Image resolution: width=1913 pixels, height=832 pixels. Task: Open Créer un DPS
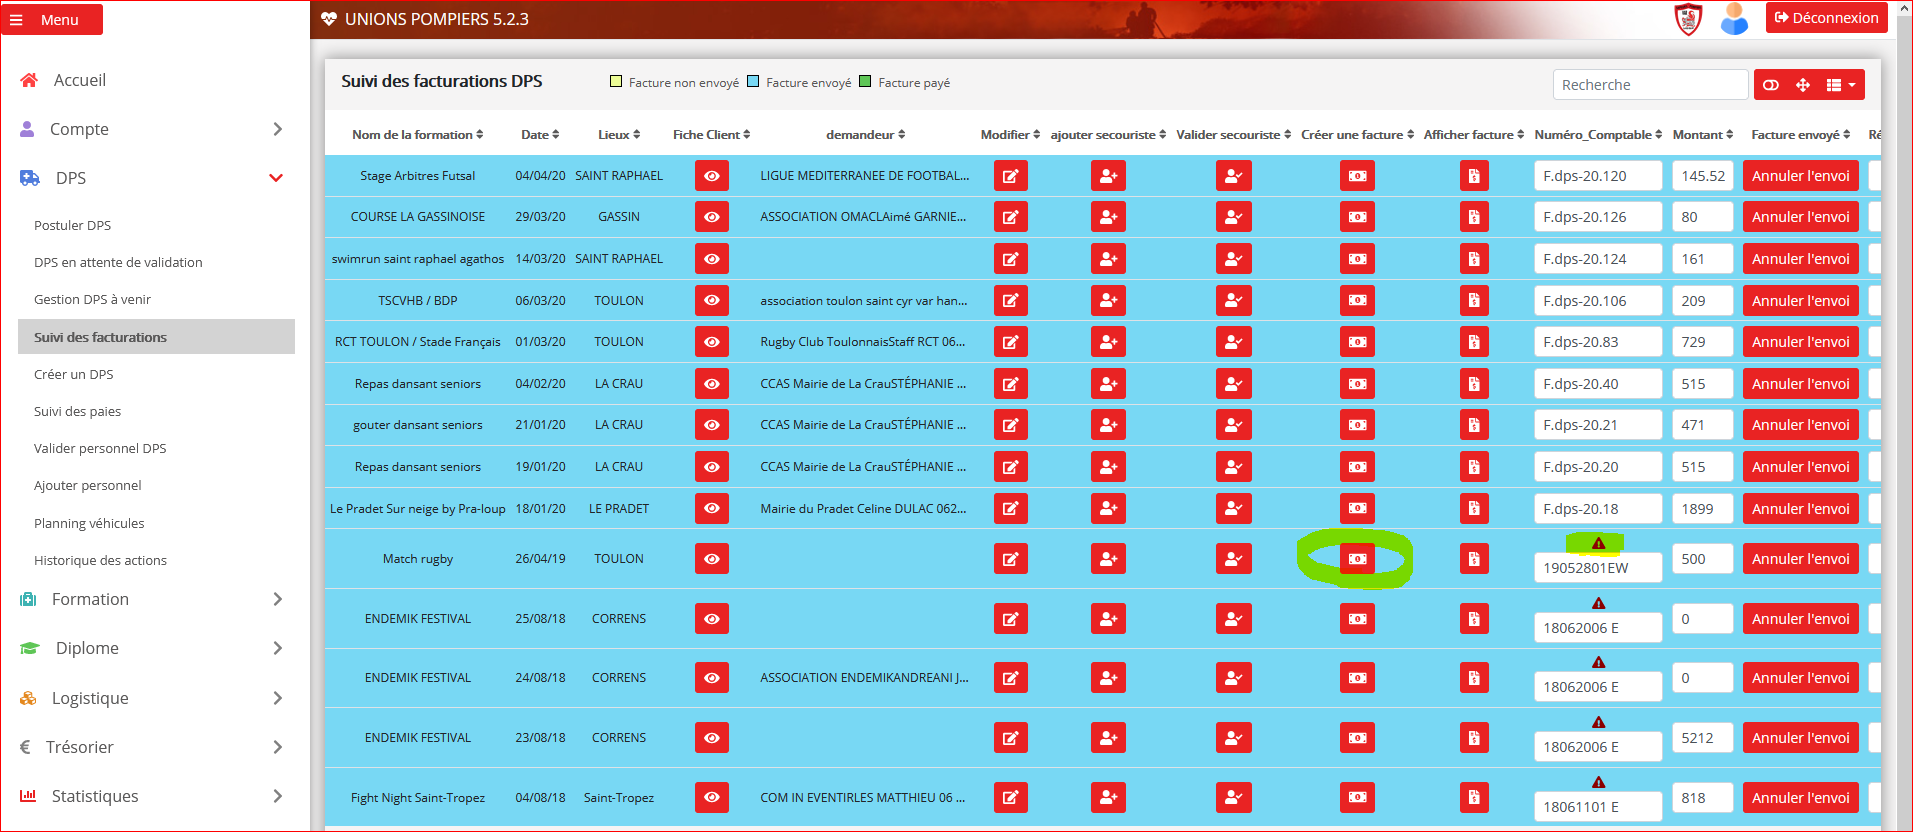tap(73, 374)
